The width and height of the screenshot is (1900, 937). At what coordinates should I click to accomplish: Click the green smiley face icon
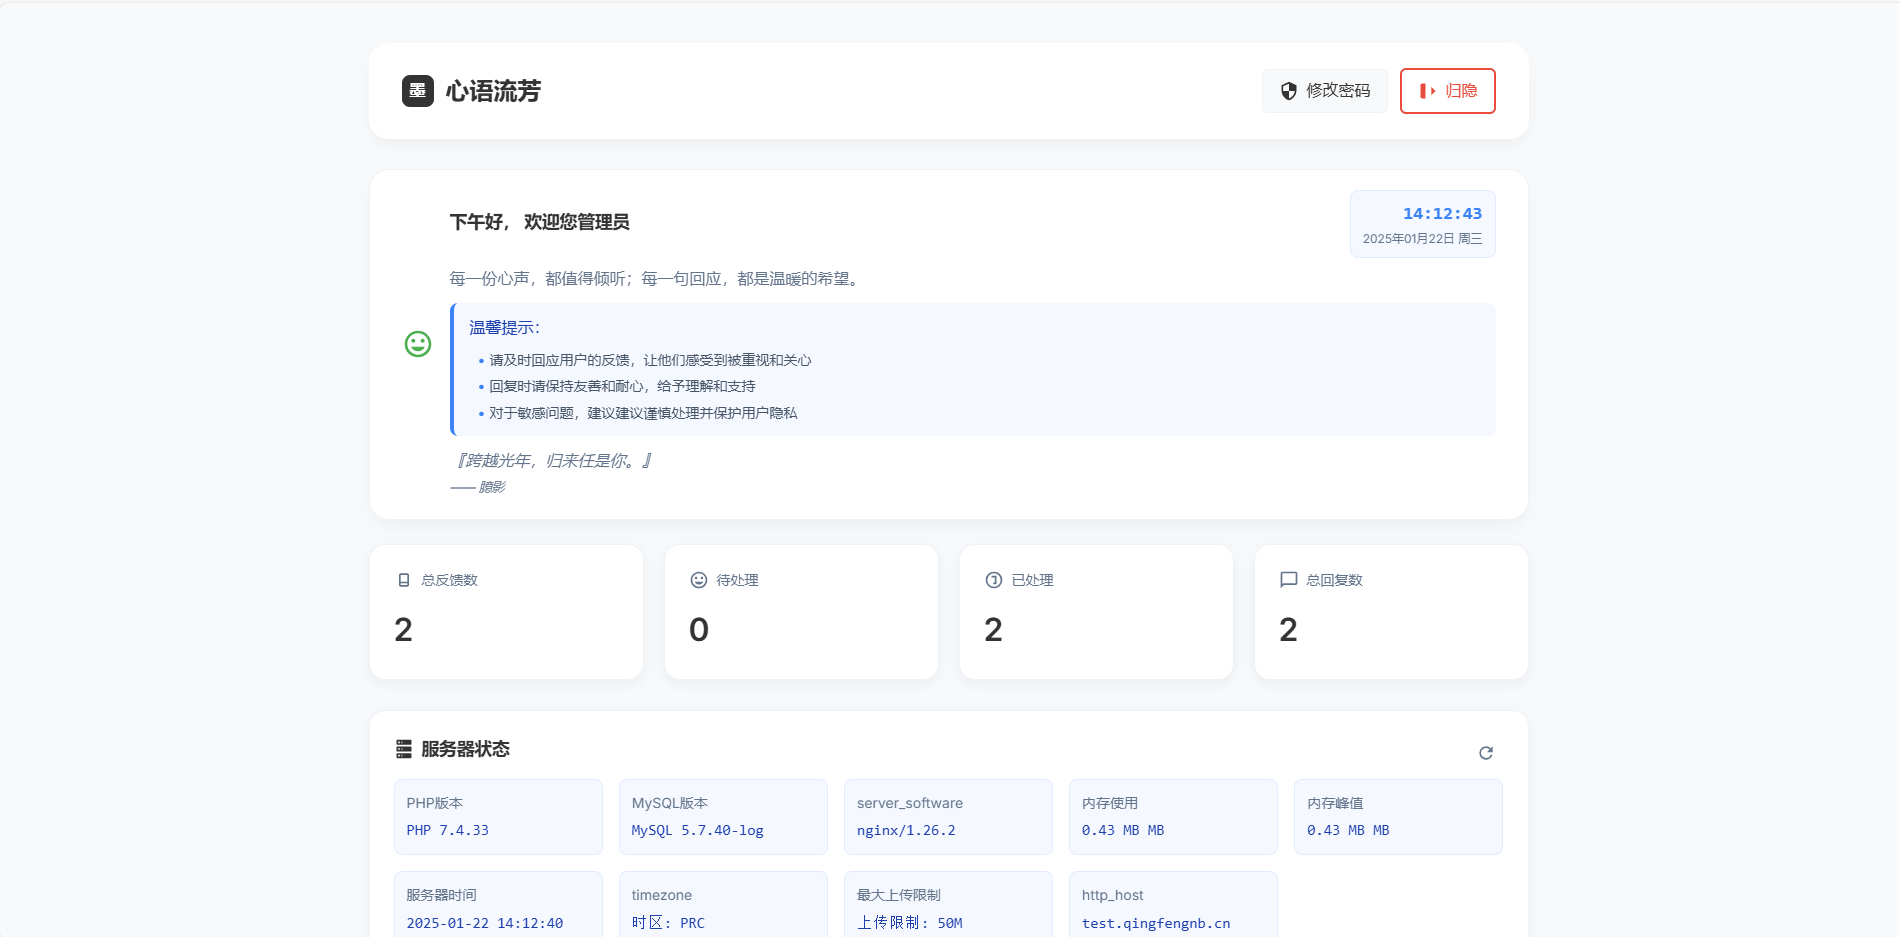(x=418, y=344)
